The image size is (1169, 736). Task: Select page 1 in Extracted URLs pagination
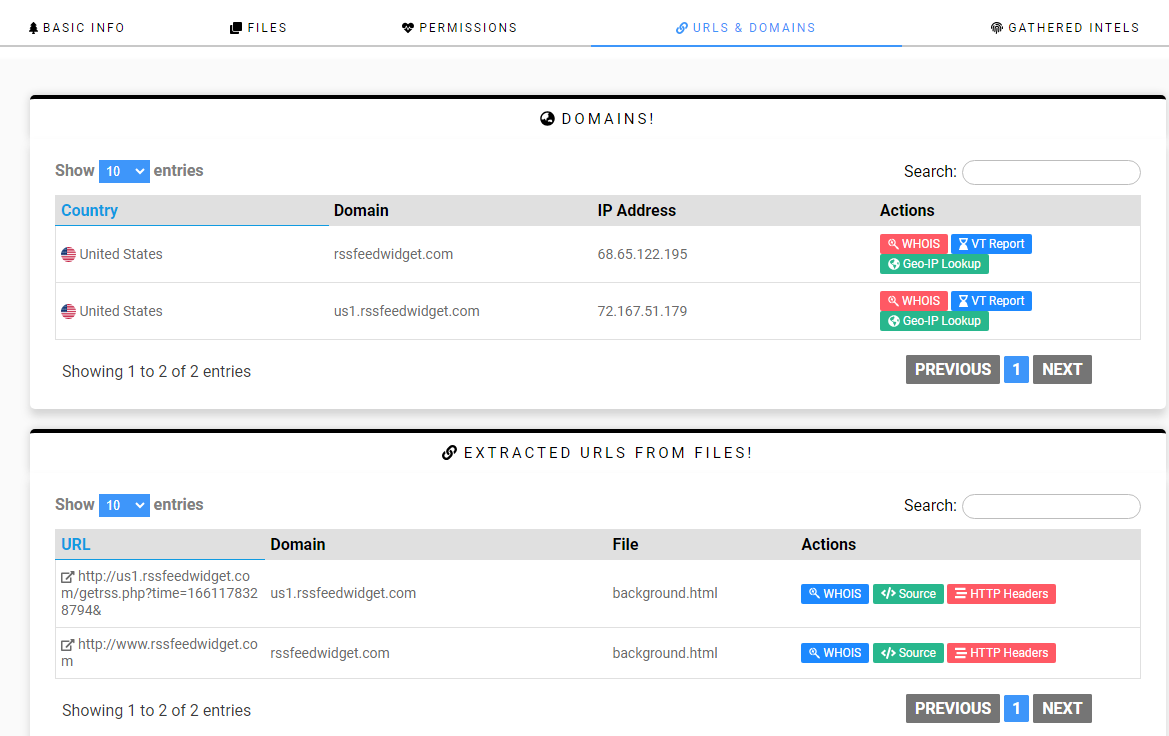pyautogui.click(x=1016, y=708)
